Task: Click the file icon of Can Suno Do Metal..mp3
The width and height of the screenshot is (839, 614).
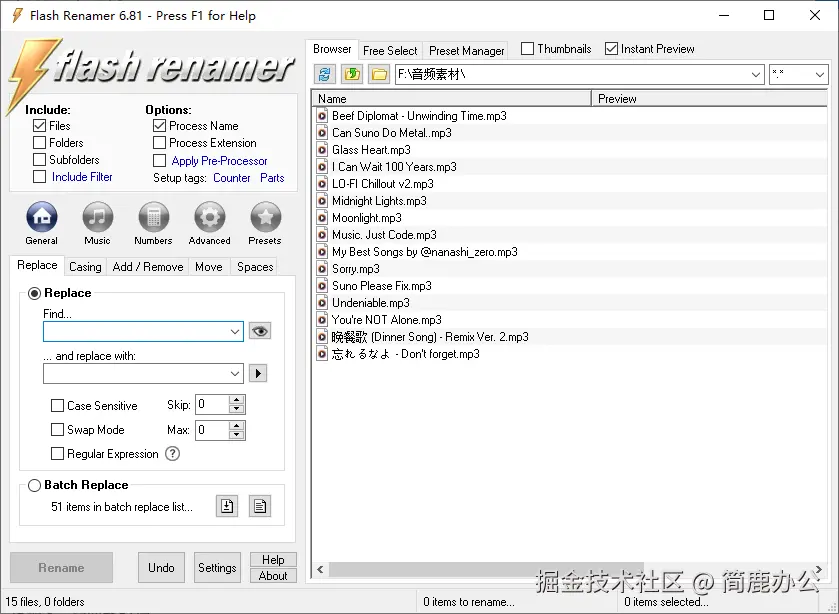Action: coord(322,133)
